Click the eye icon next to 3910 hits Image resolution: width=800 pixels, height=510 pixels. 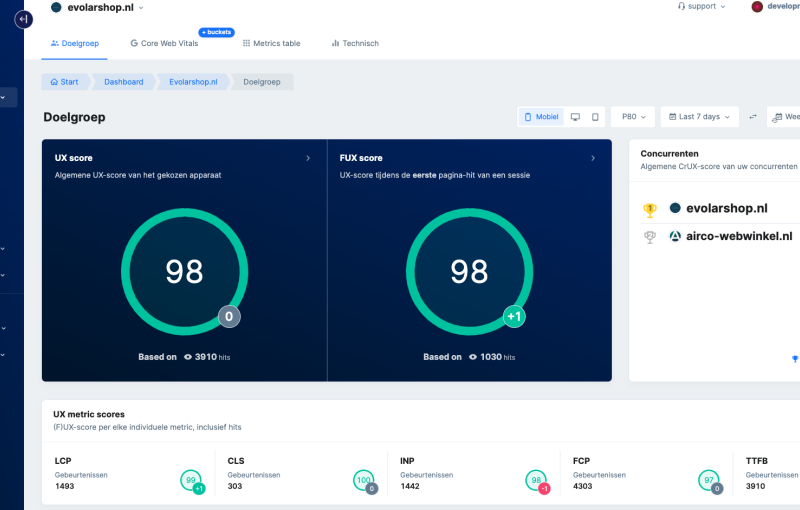click(188, 357)
